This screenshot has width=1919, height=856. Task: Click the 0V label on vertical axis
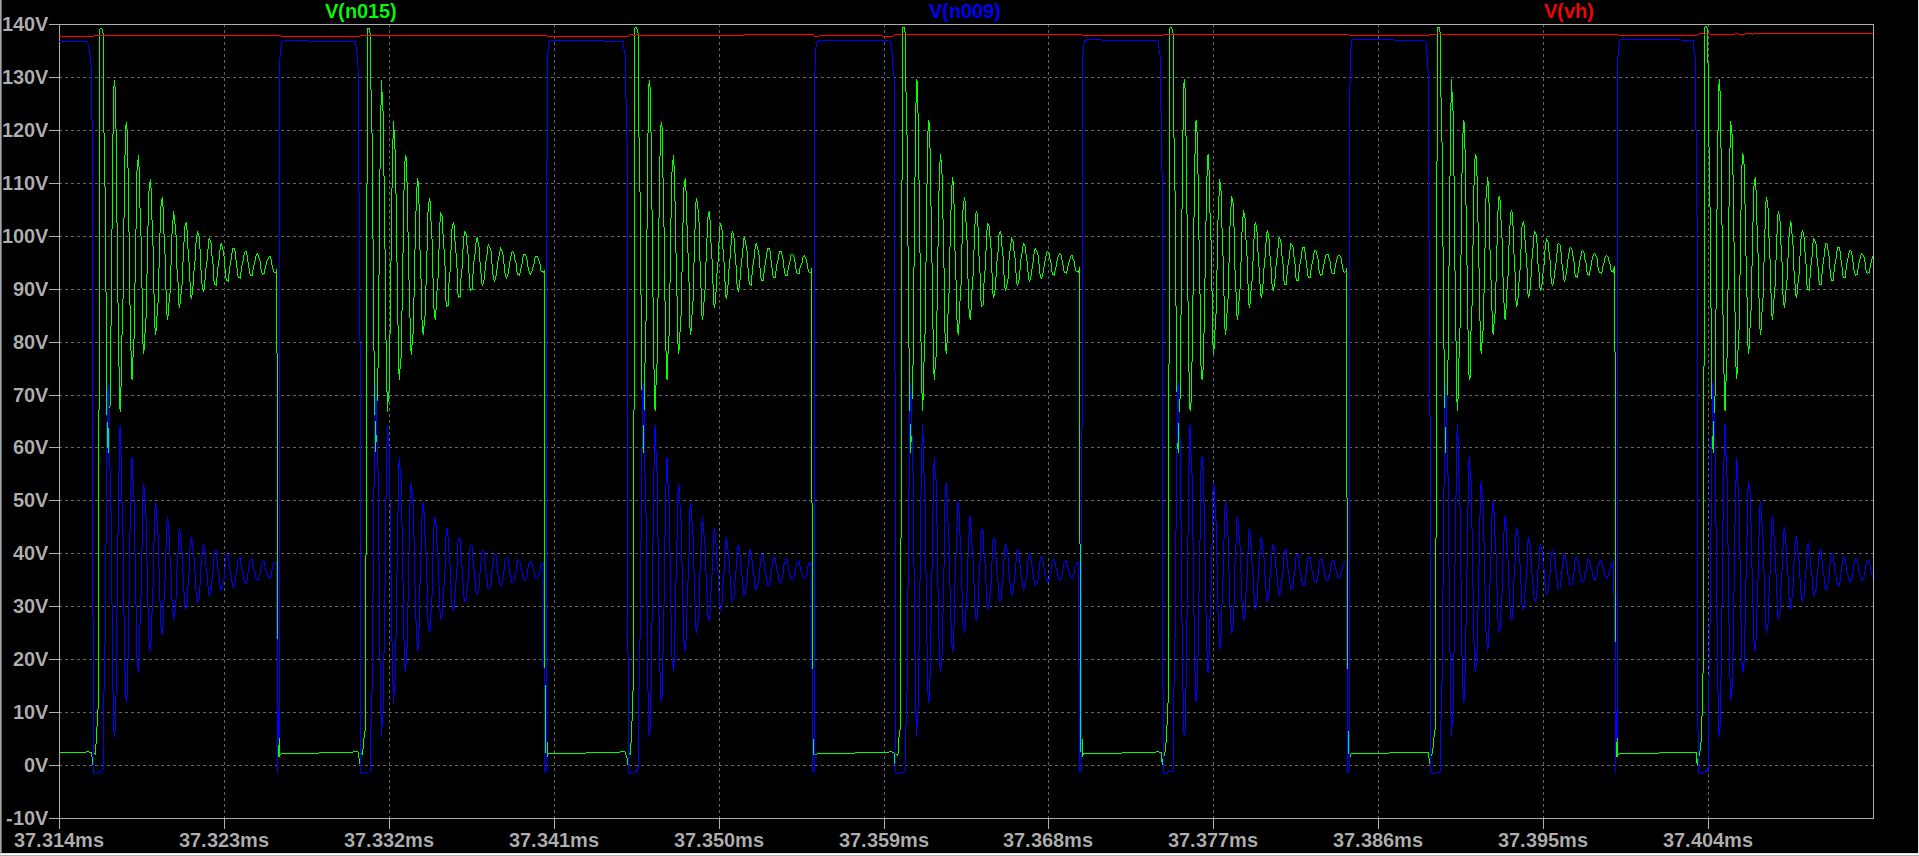(x=35, y=766)
